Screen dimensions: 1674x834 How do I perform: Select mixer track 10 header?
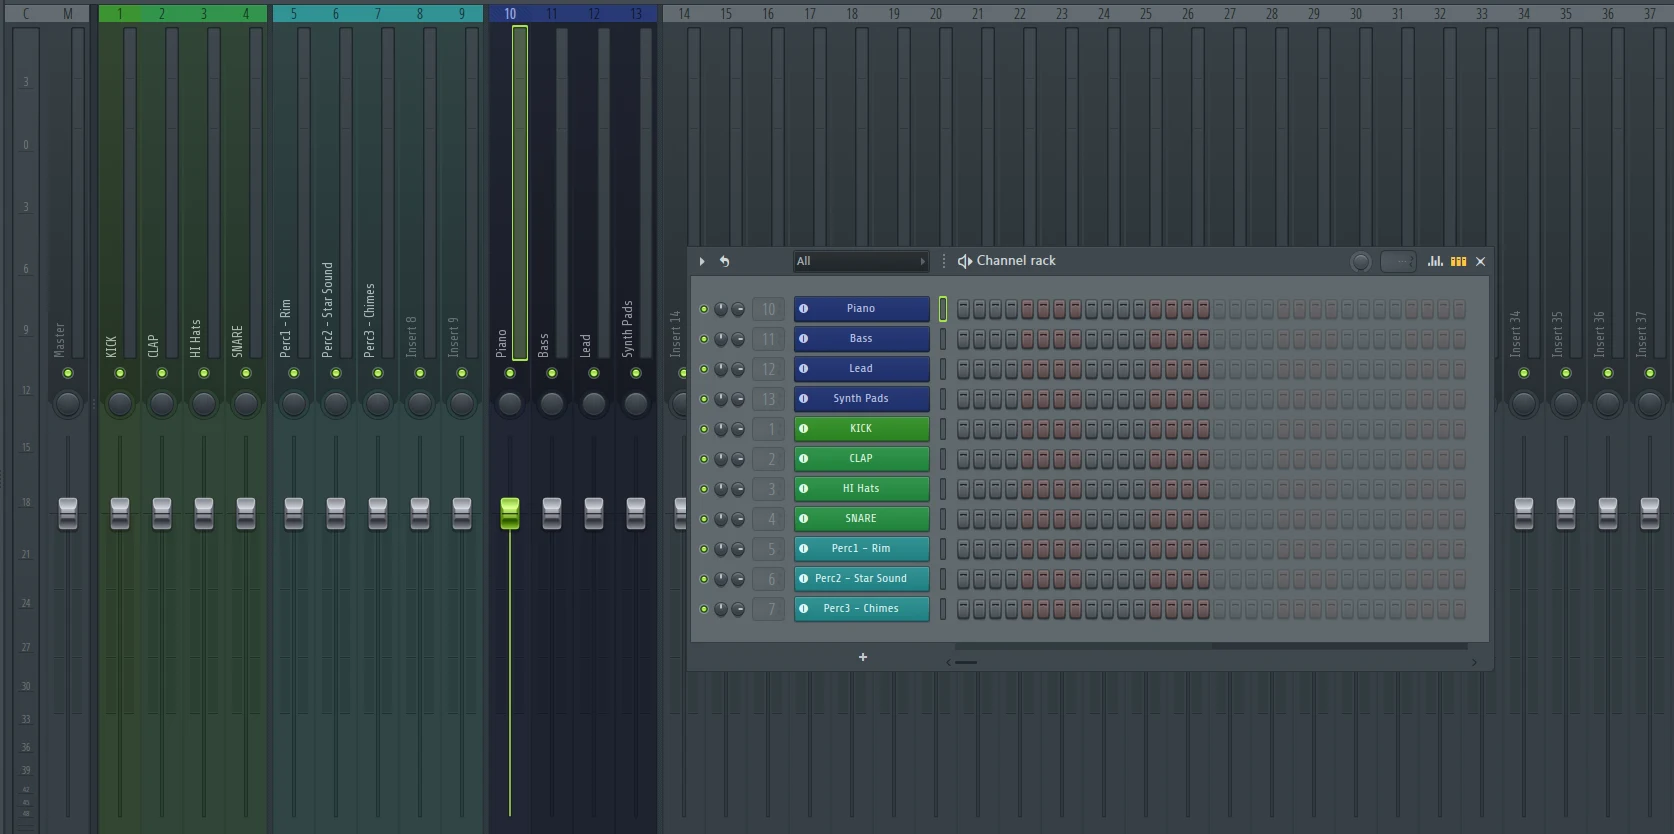510,14
